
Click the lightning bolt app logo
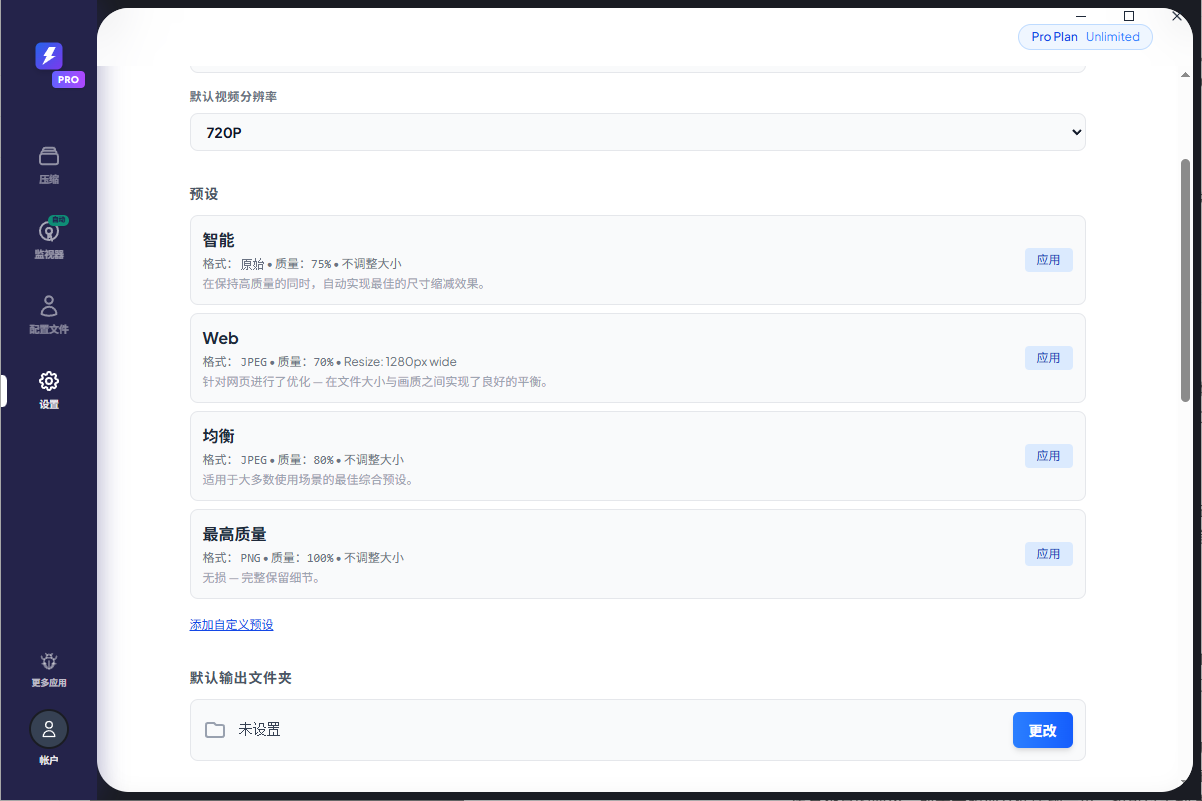(x=49, y=56)
